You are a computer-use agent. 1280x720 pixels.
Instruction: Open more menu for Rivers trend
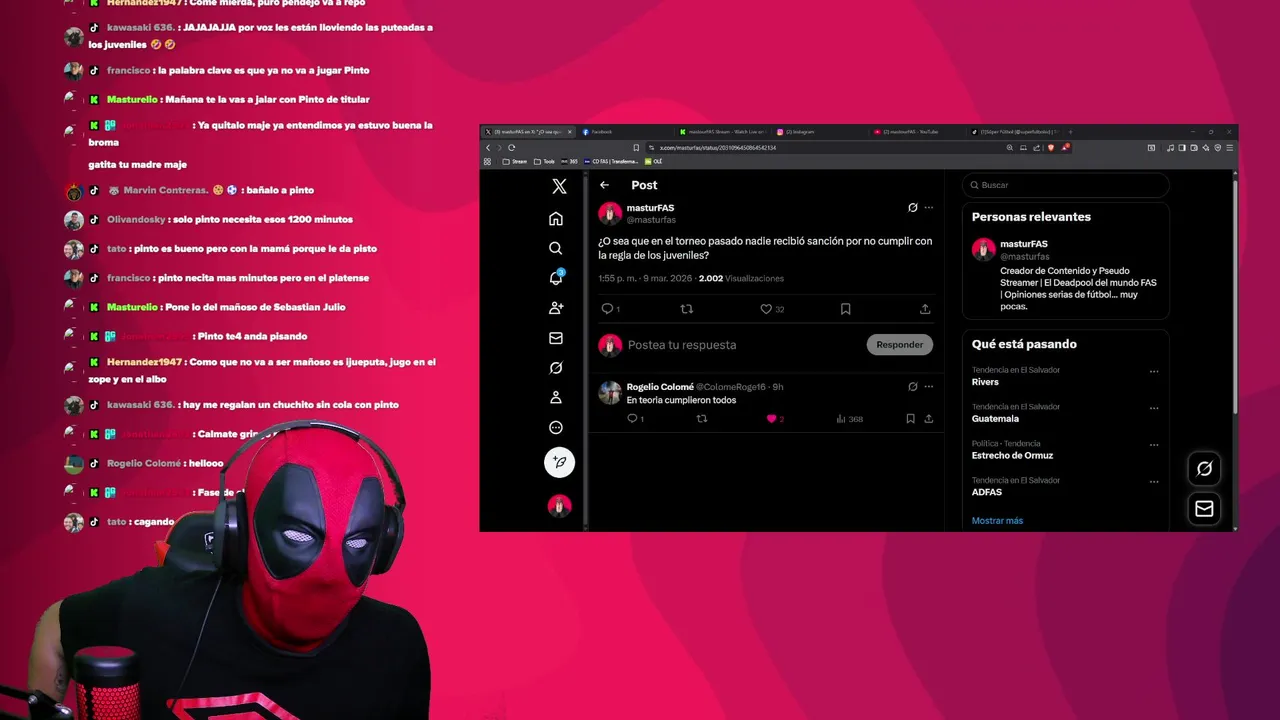click(1154, 371)
